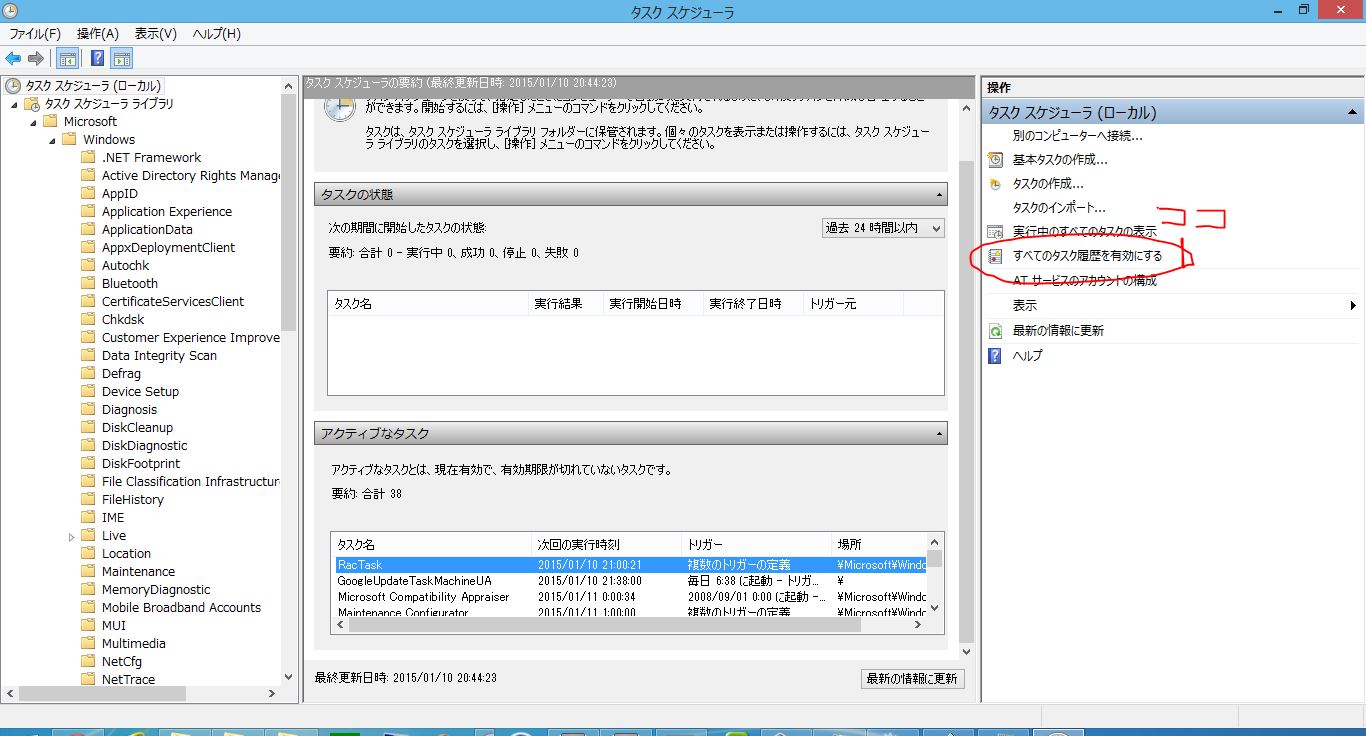Viewport: 1366px width, 736px height.
Task: Collapse the タスク スケジューラ ライブラリ tree node
Action: click(x=14, y=105)
